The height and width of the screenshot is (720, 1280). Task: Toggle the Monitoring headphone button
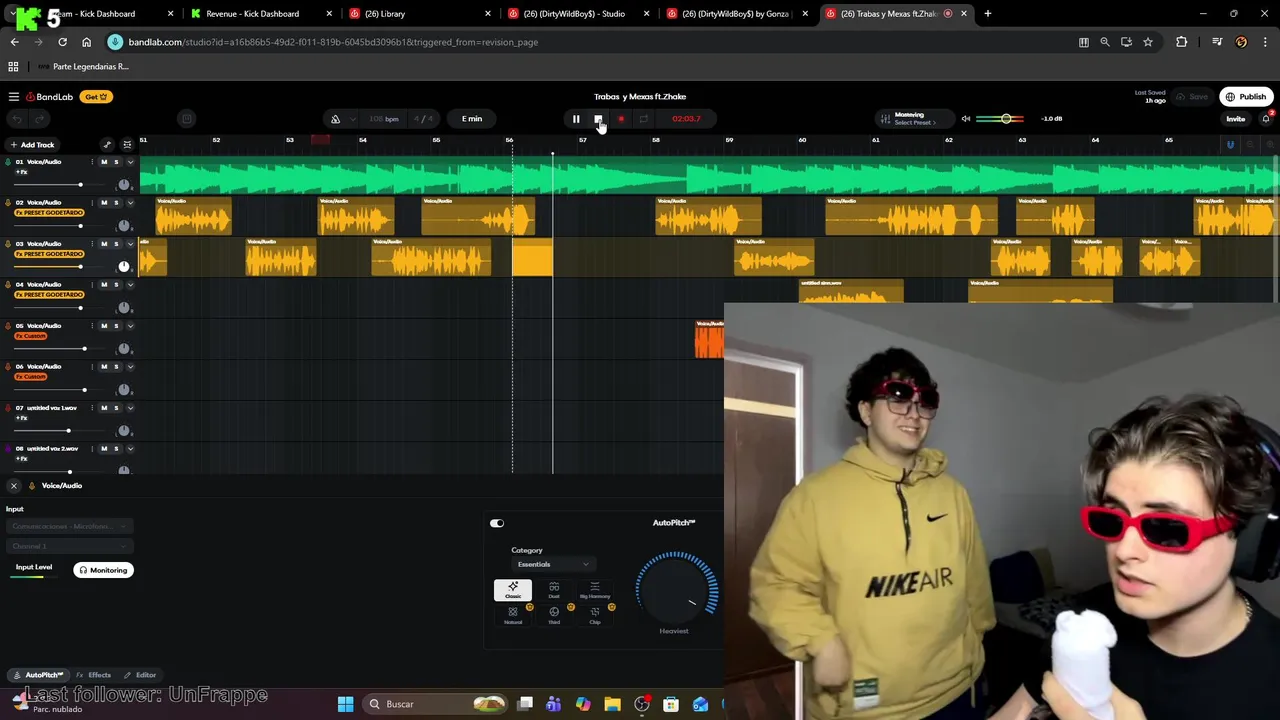coord(103,570)
